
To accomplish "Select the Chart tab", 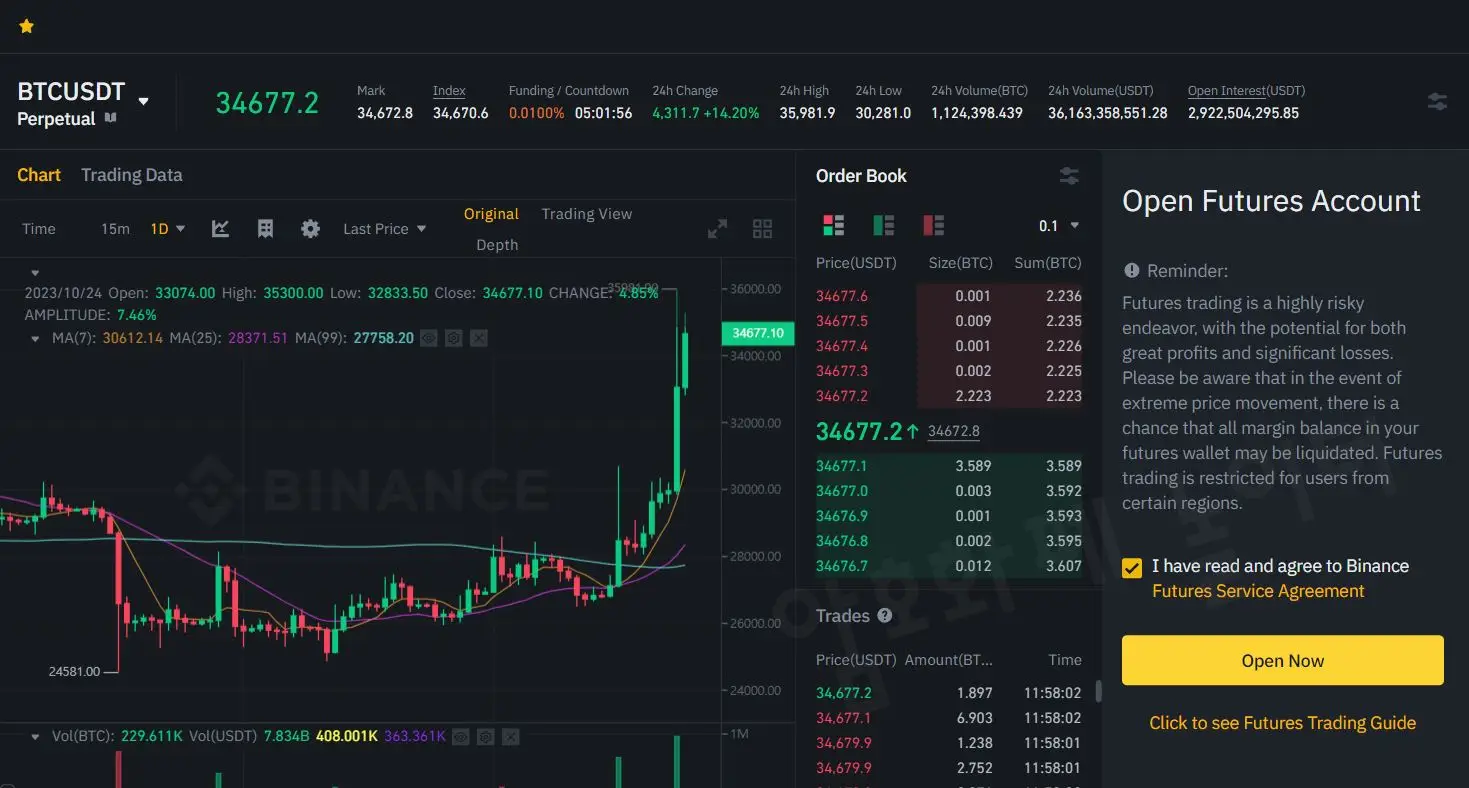I will pos(39,175).
